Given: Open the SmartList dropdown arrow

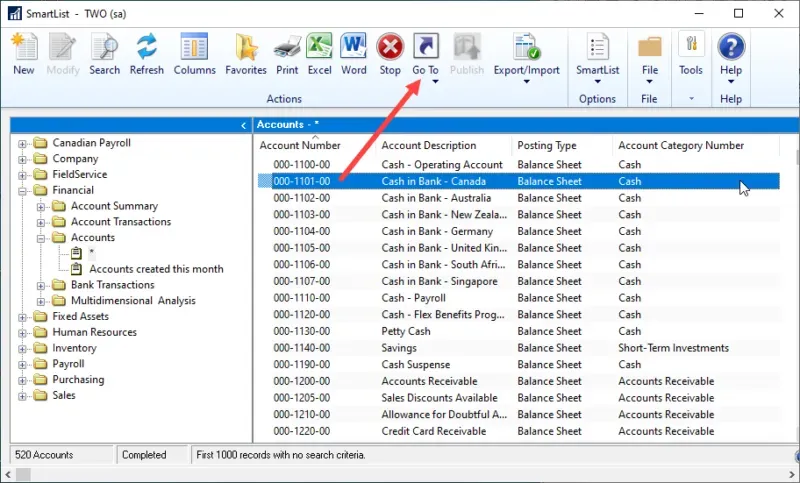Looking at the screenshot, I should click(x=597, y=82).
